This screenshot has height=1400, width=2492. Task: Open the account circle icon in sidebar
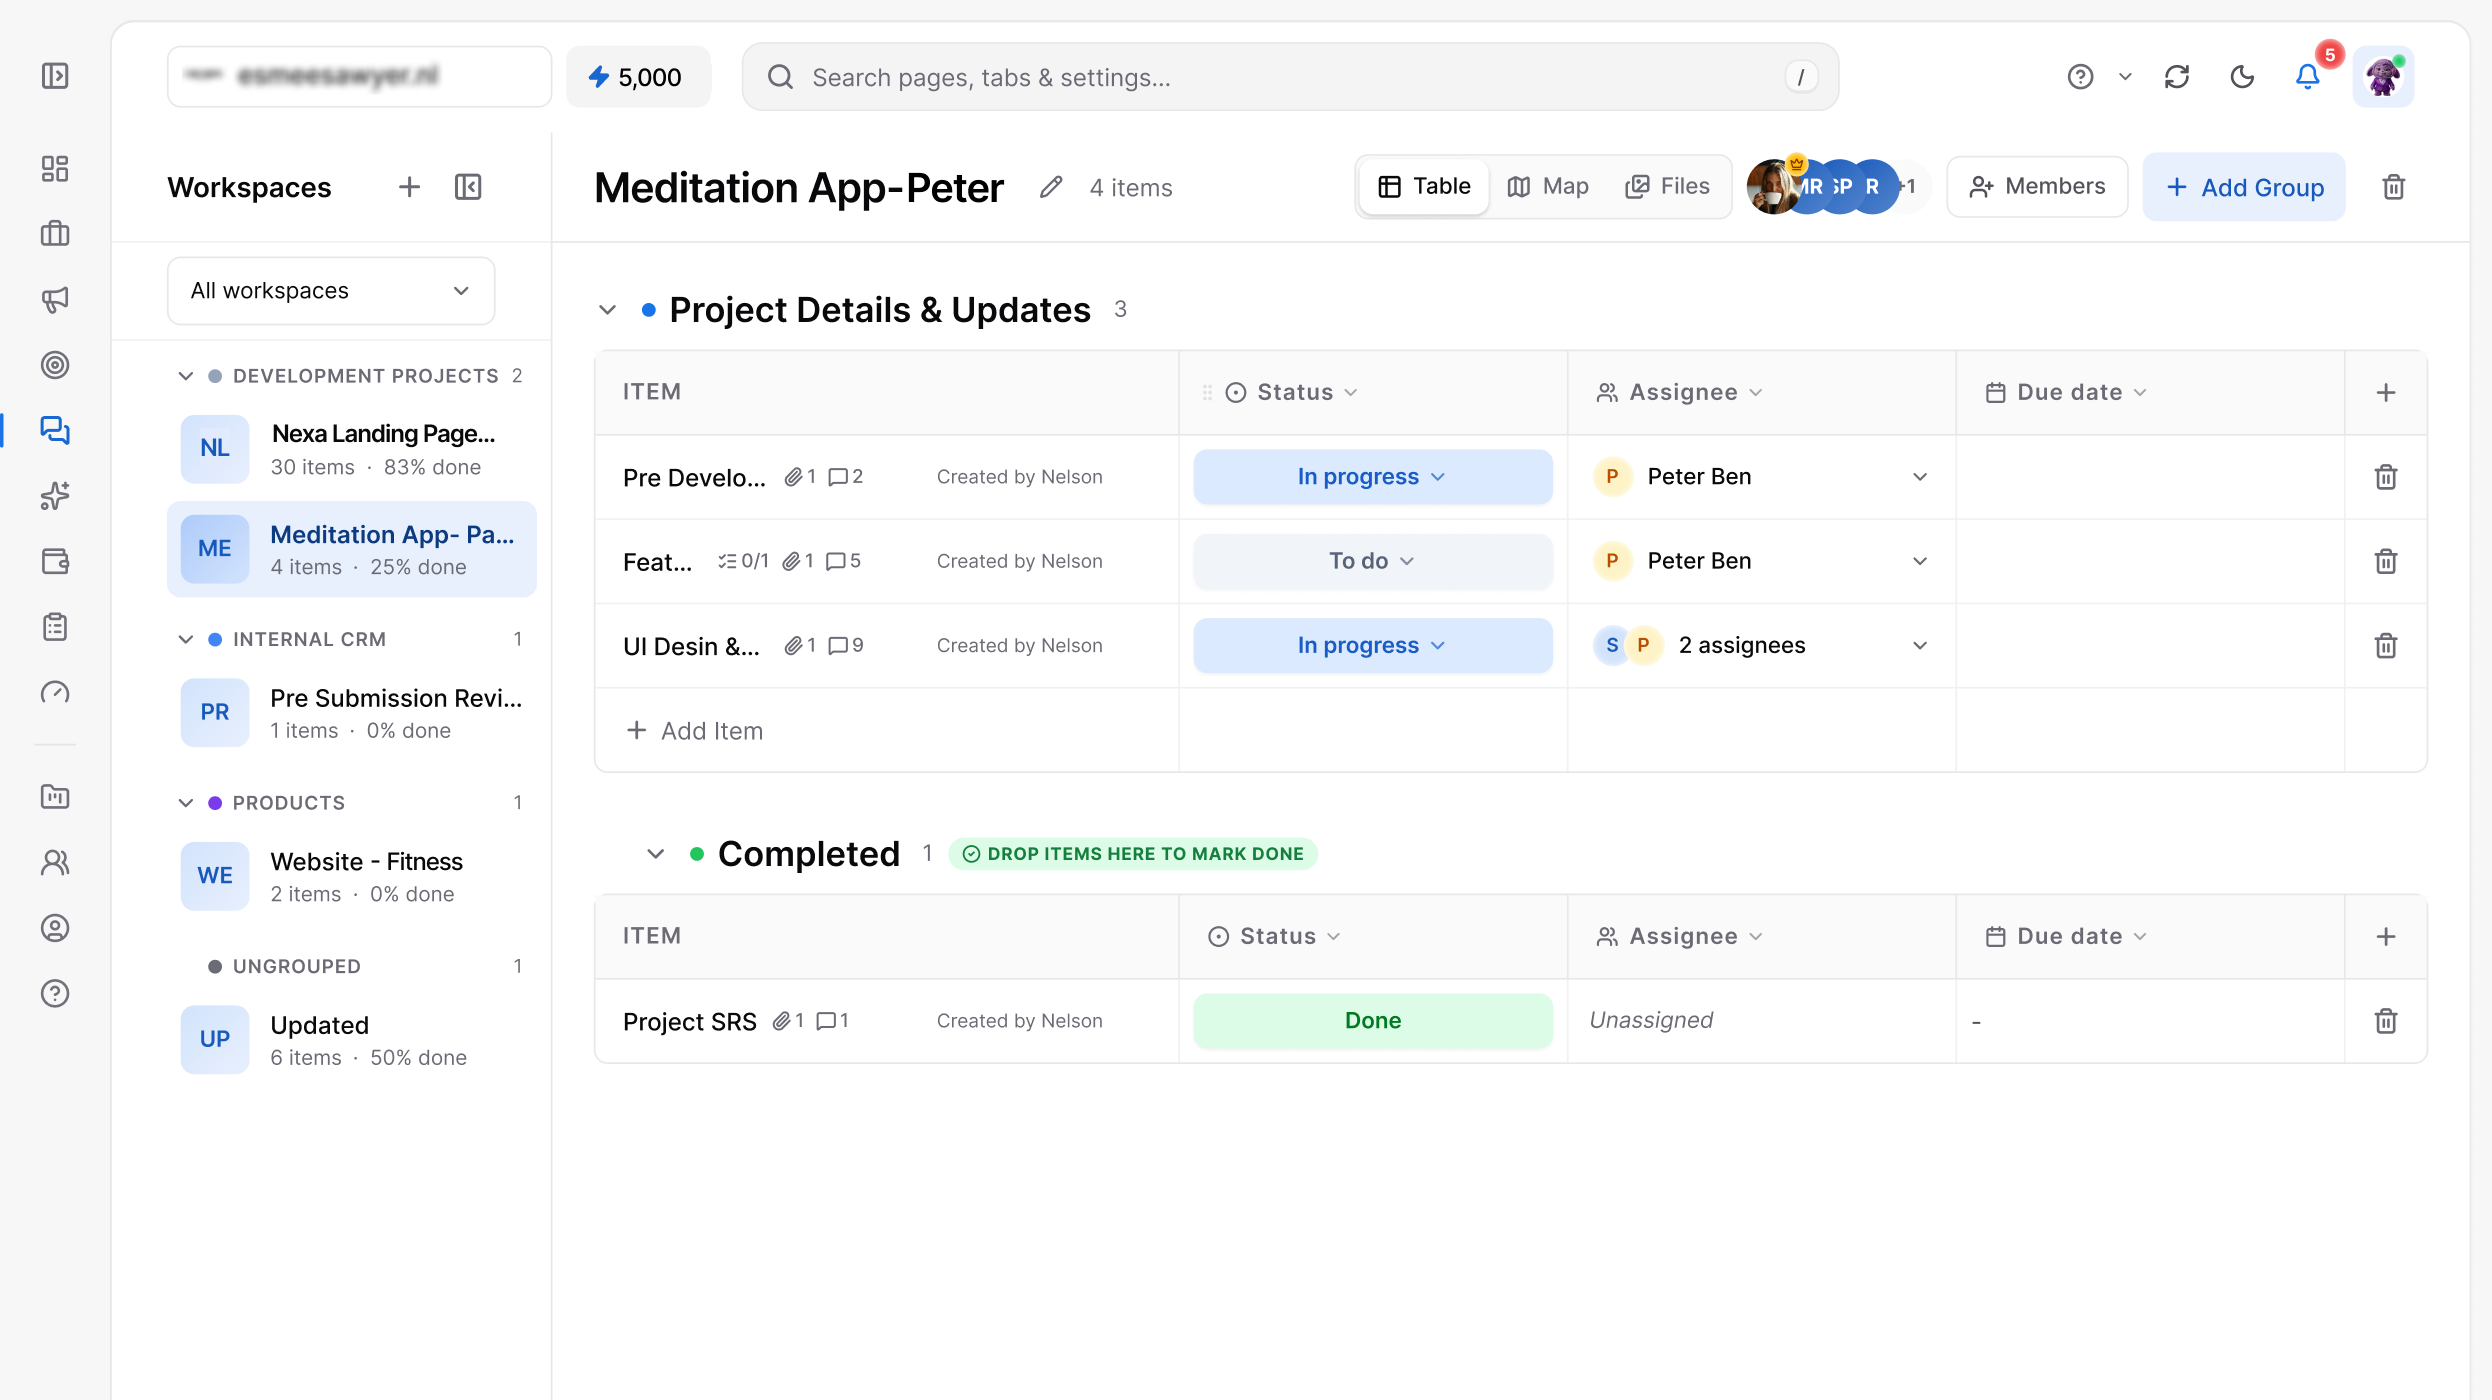[x=55, y=928]
